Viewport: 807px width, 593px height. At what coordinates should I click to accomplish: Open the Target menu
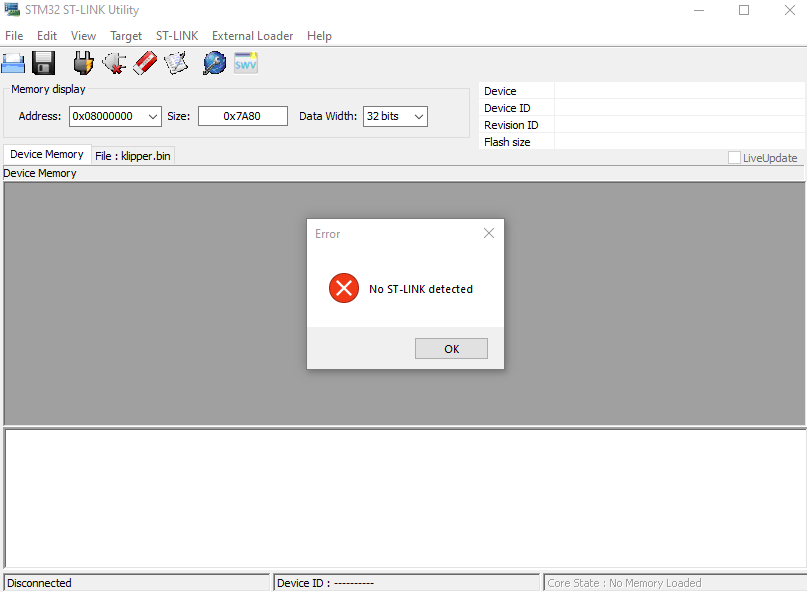pyautogui.click(x=126, y=36)
